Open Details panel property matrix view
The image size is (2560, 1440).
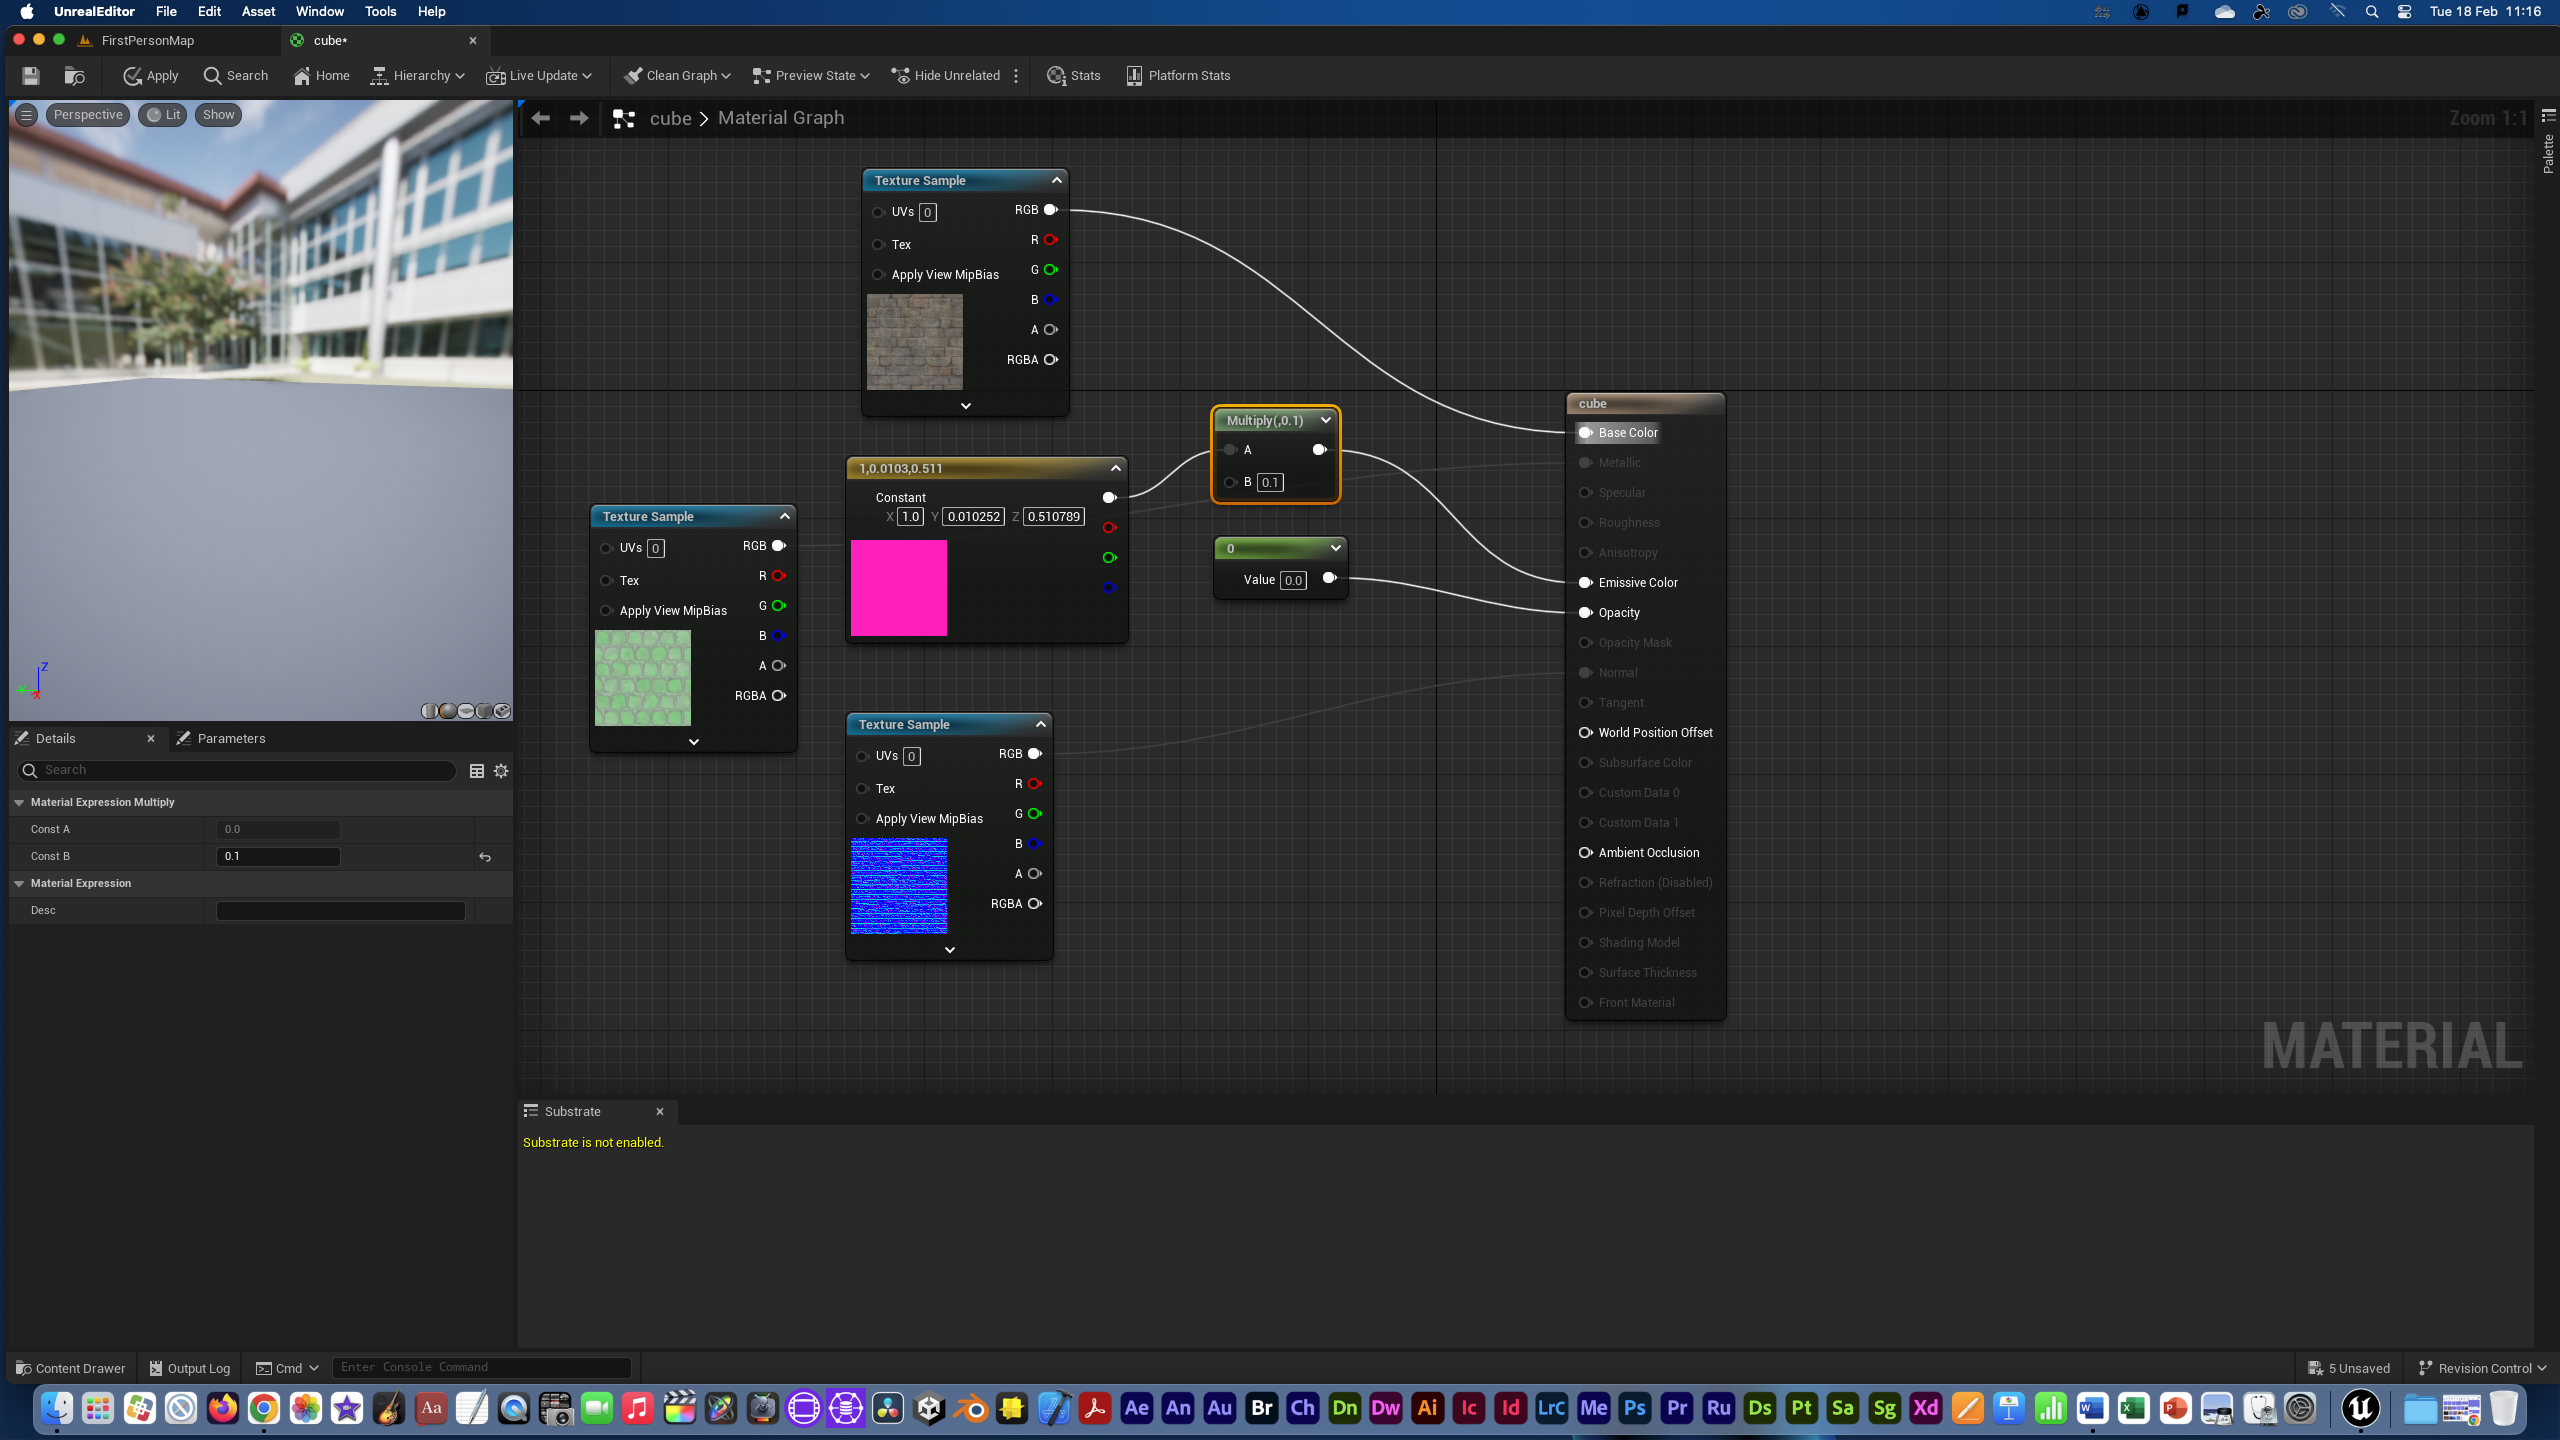(477, 770)
